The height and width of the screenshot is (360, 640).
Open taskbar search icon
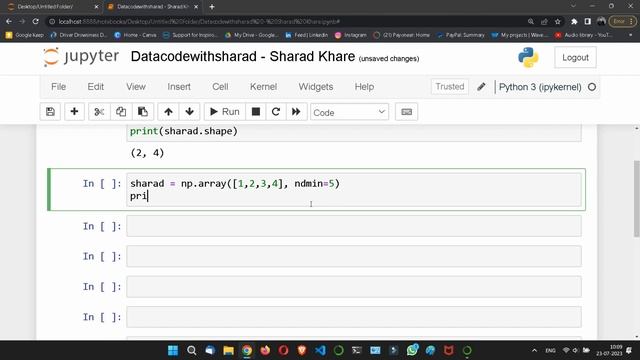pos(191,350)
